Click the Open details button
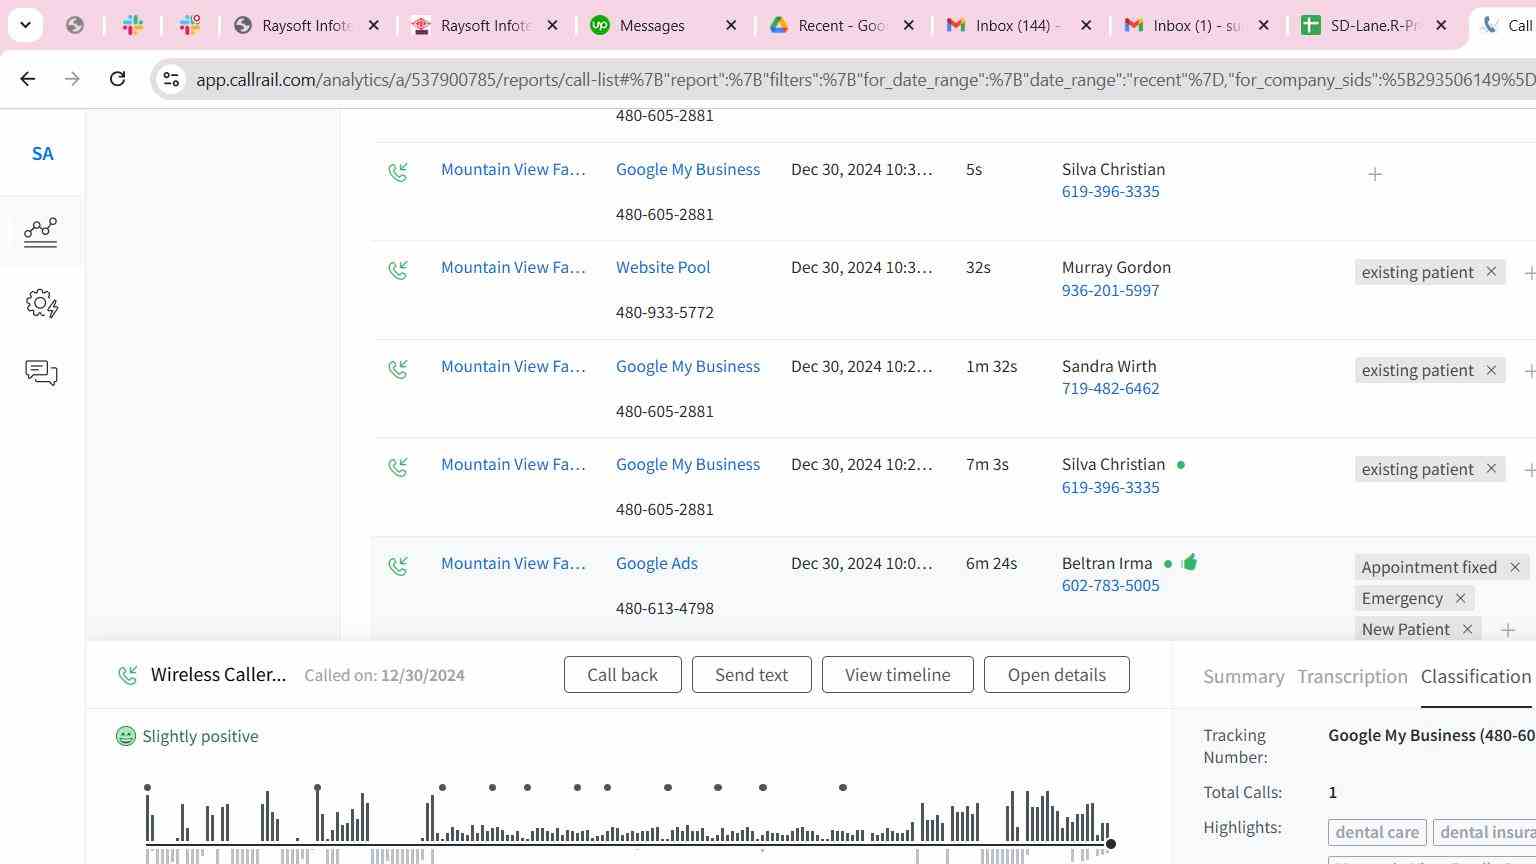The height and width of the screenshot is (864, 1536). 1057,675
